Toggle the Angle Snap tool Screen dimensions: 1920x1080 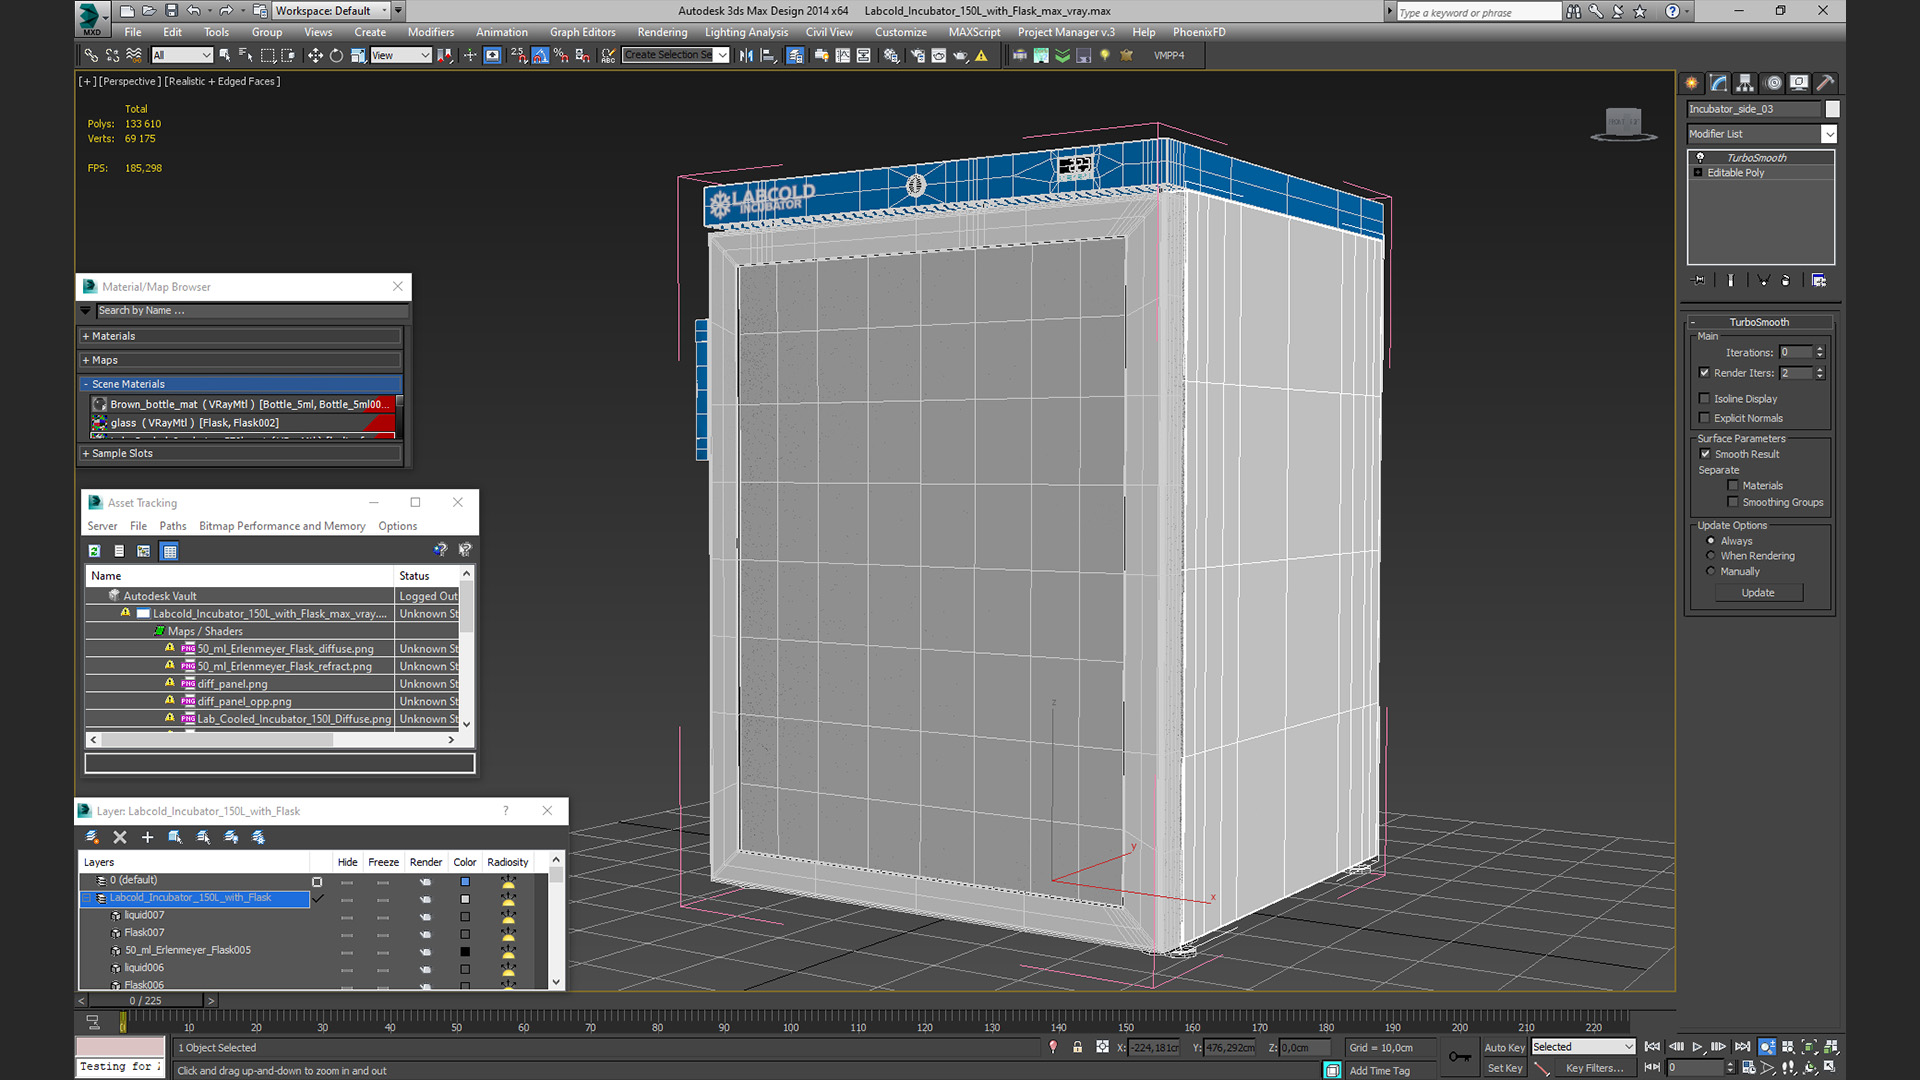coord(540,56)
